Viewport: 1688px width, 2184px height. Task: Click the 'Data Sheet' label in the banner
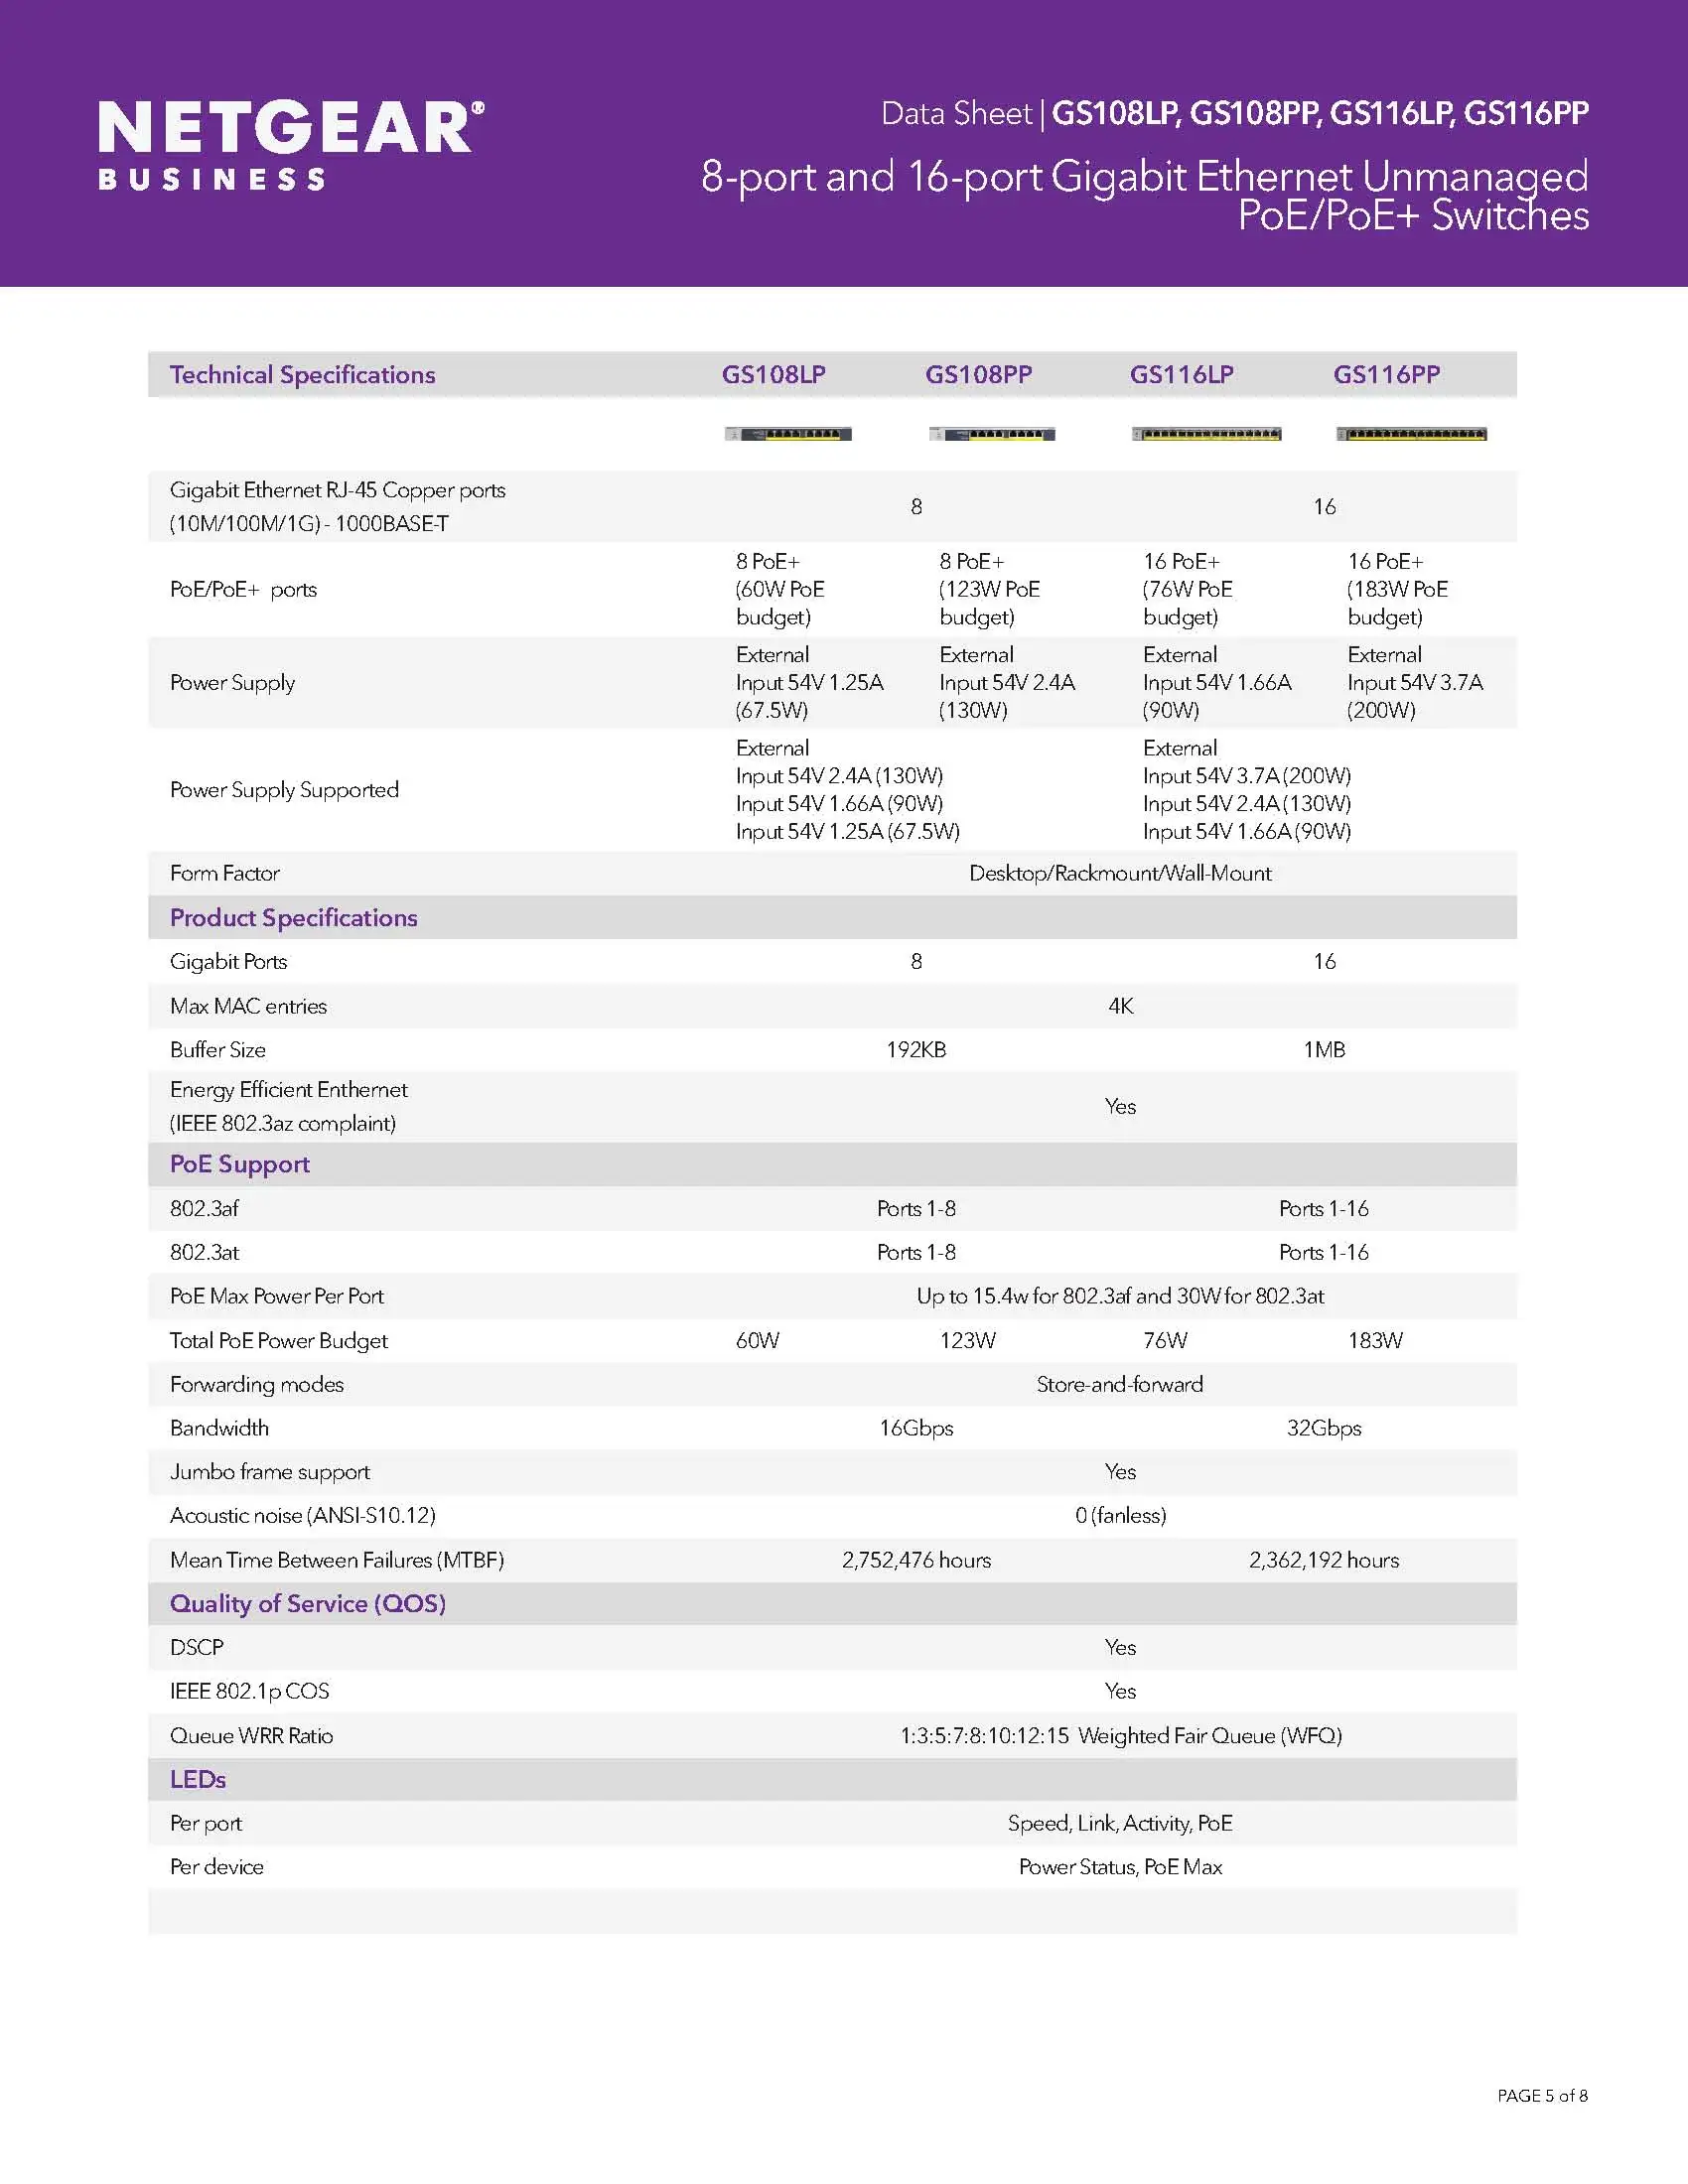coord(956,114)
